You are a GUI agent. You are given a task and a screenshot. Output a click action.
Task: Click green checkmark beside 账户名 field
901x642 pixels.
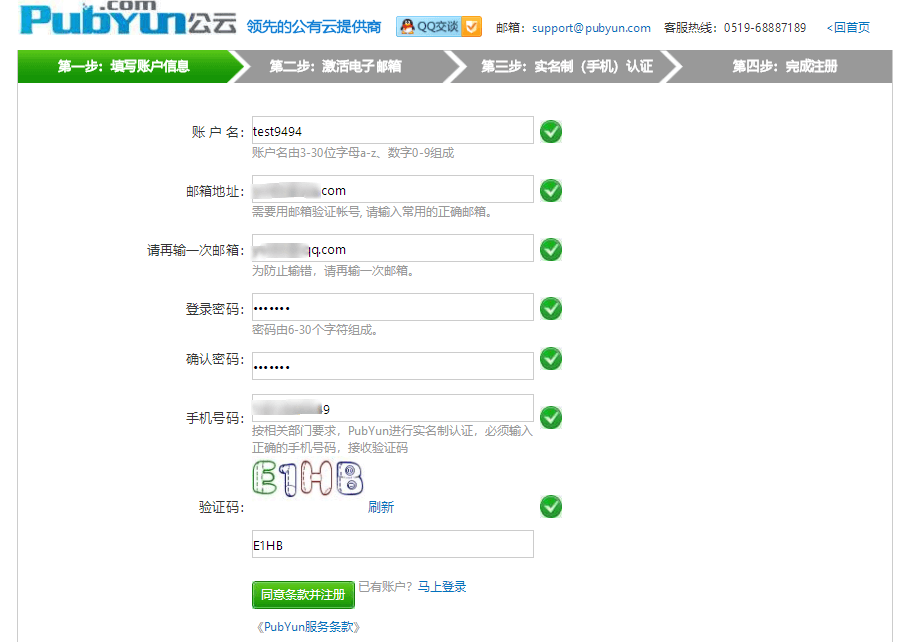550,130
